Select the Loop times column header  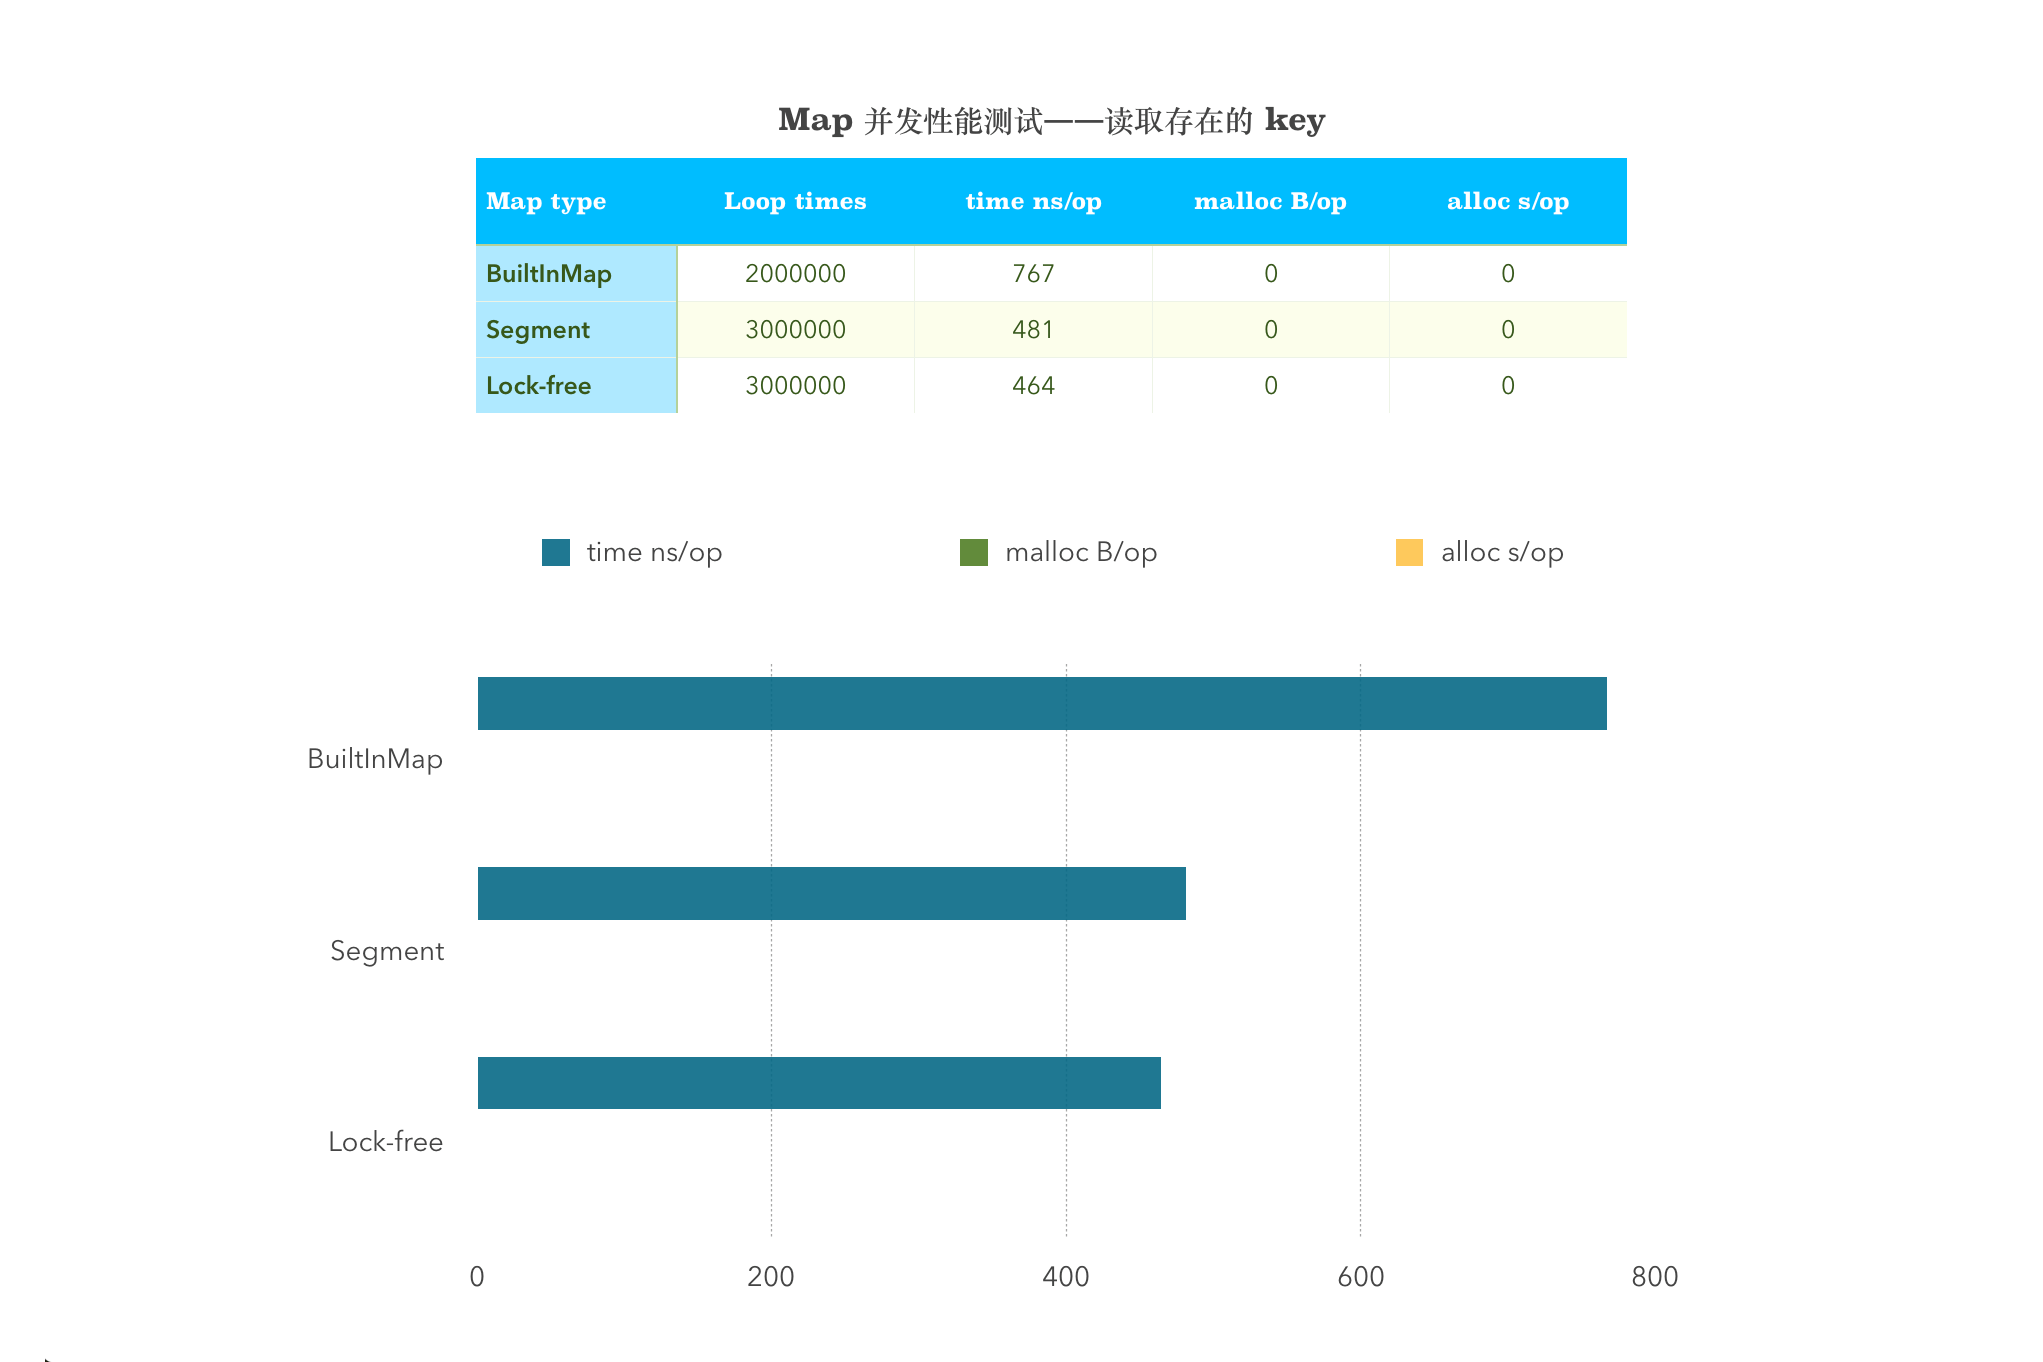[x=795, y=201]
